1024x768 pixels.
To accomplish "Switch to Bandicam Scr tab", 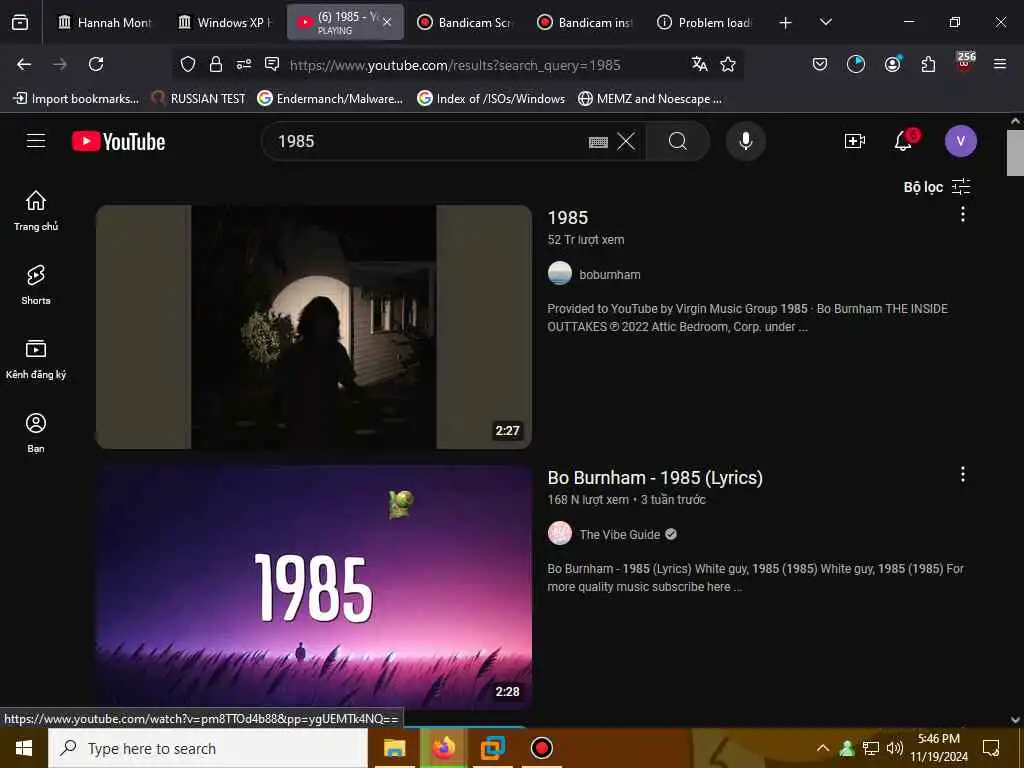I will (x=465, y=22).
